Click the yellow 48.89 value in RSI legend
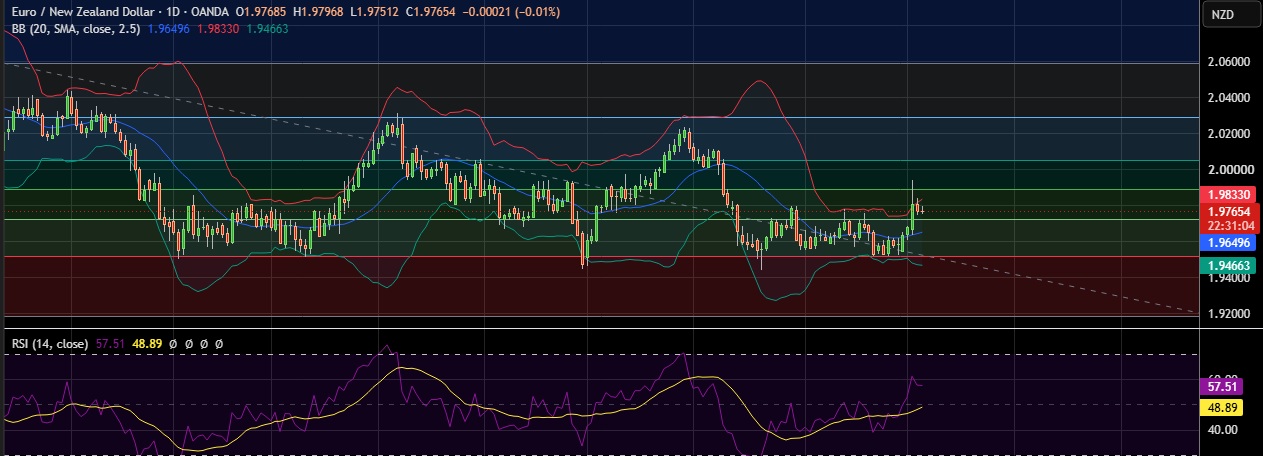1263x456 pixels. click(x=148, y=343)
